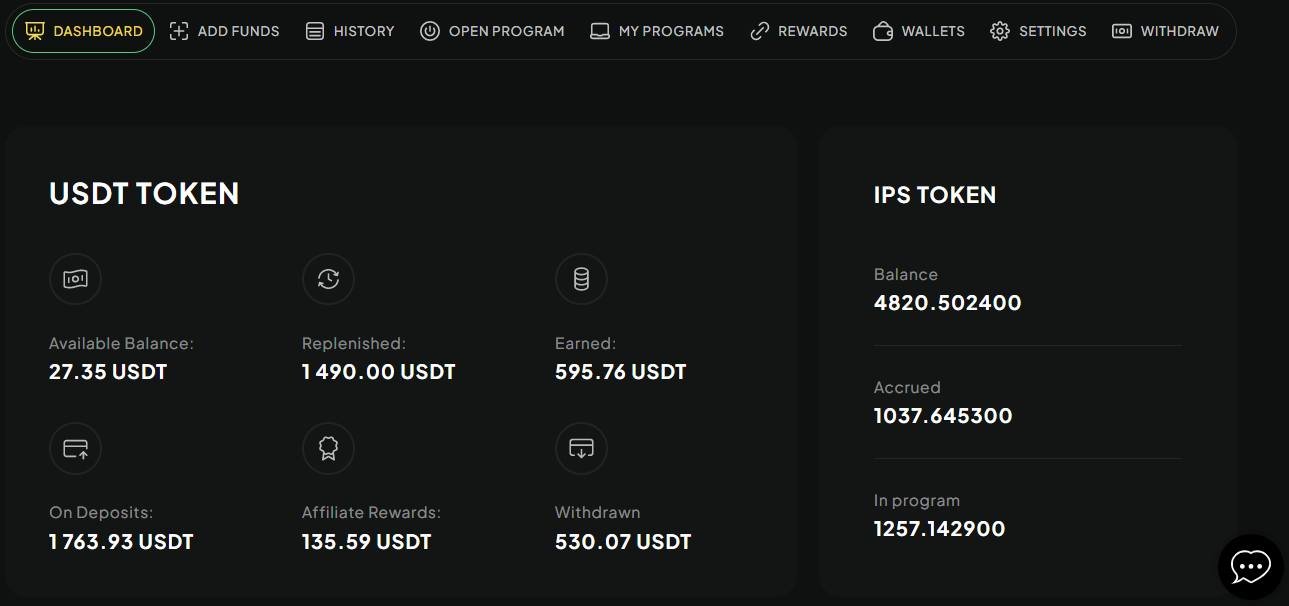This screenshot has height=606, width=1289.
Task: Click the Available Balance cash icon
Action: (75, 280)
